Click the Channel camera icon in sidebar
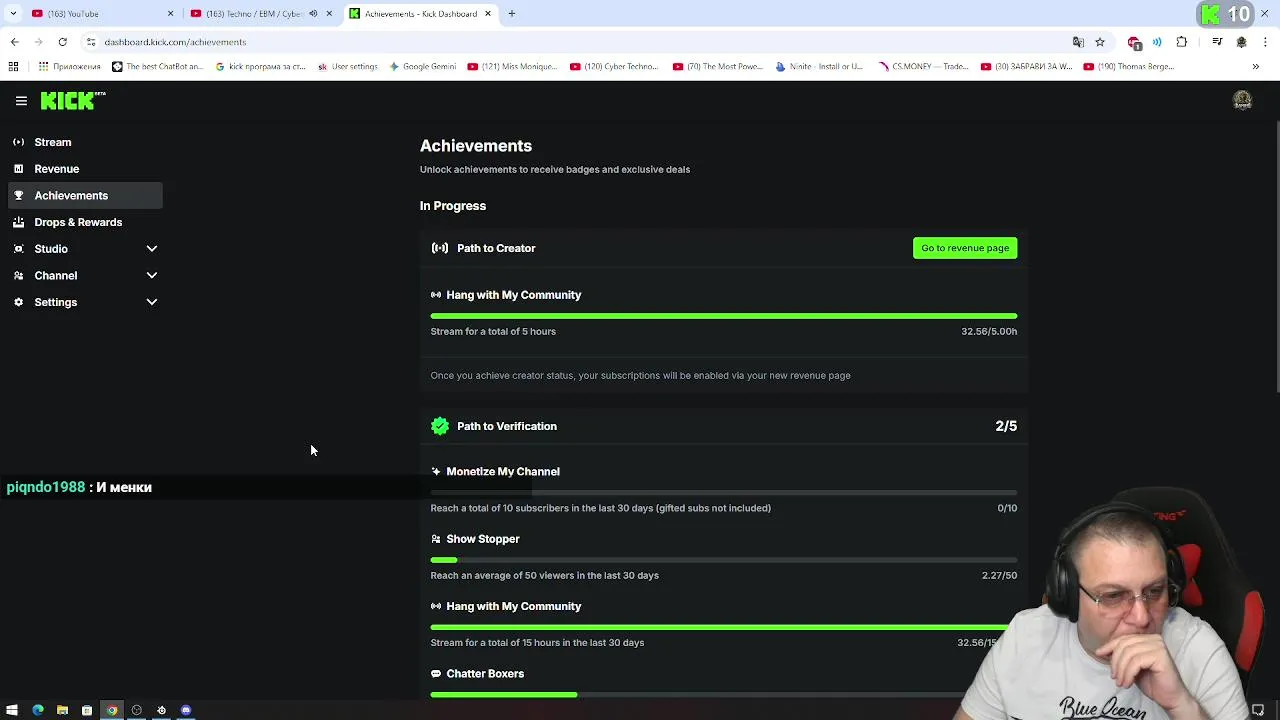1280x720 pixels. click(x=18, y=275)
